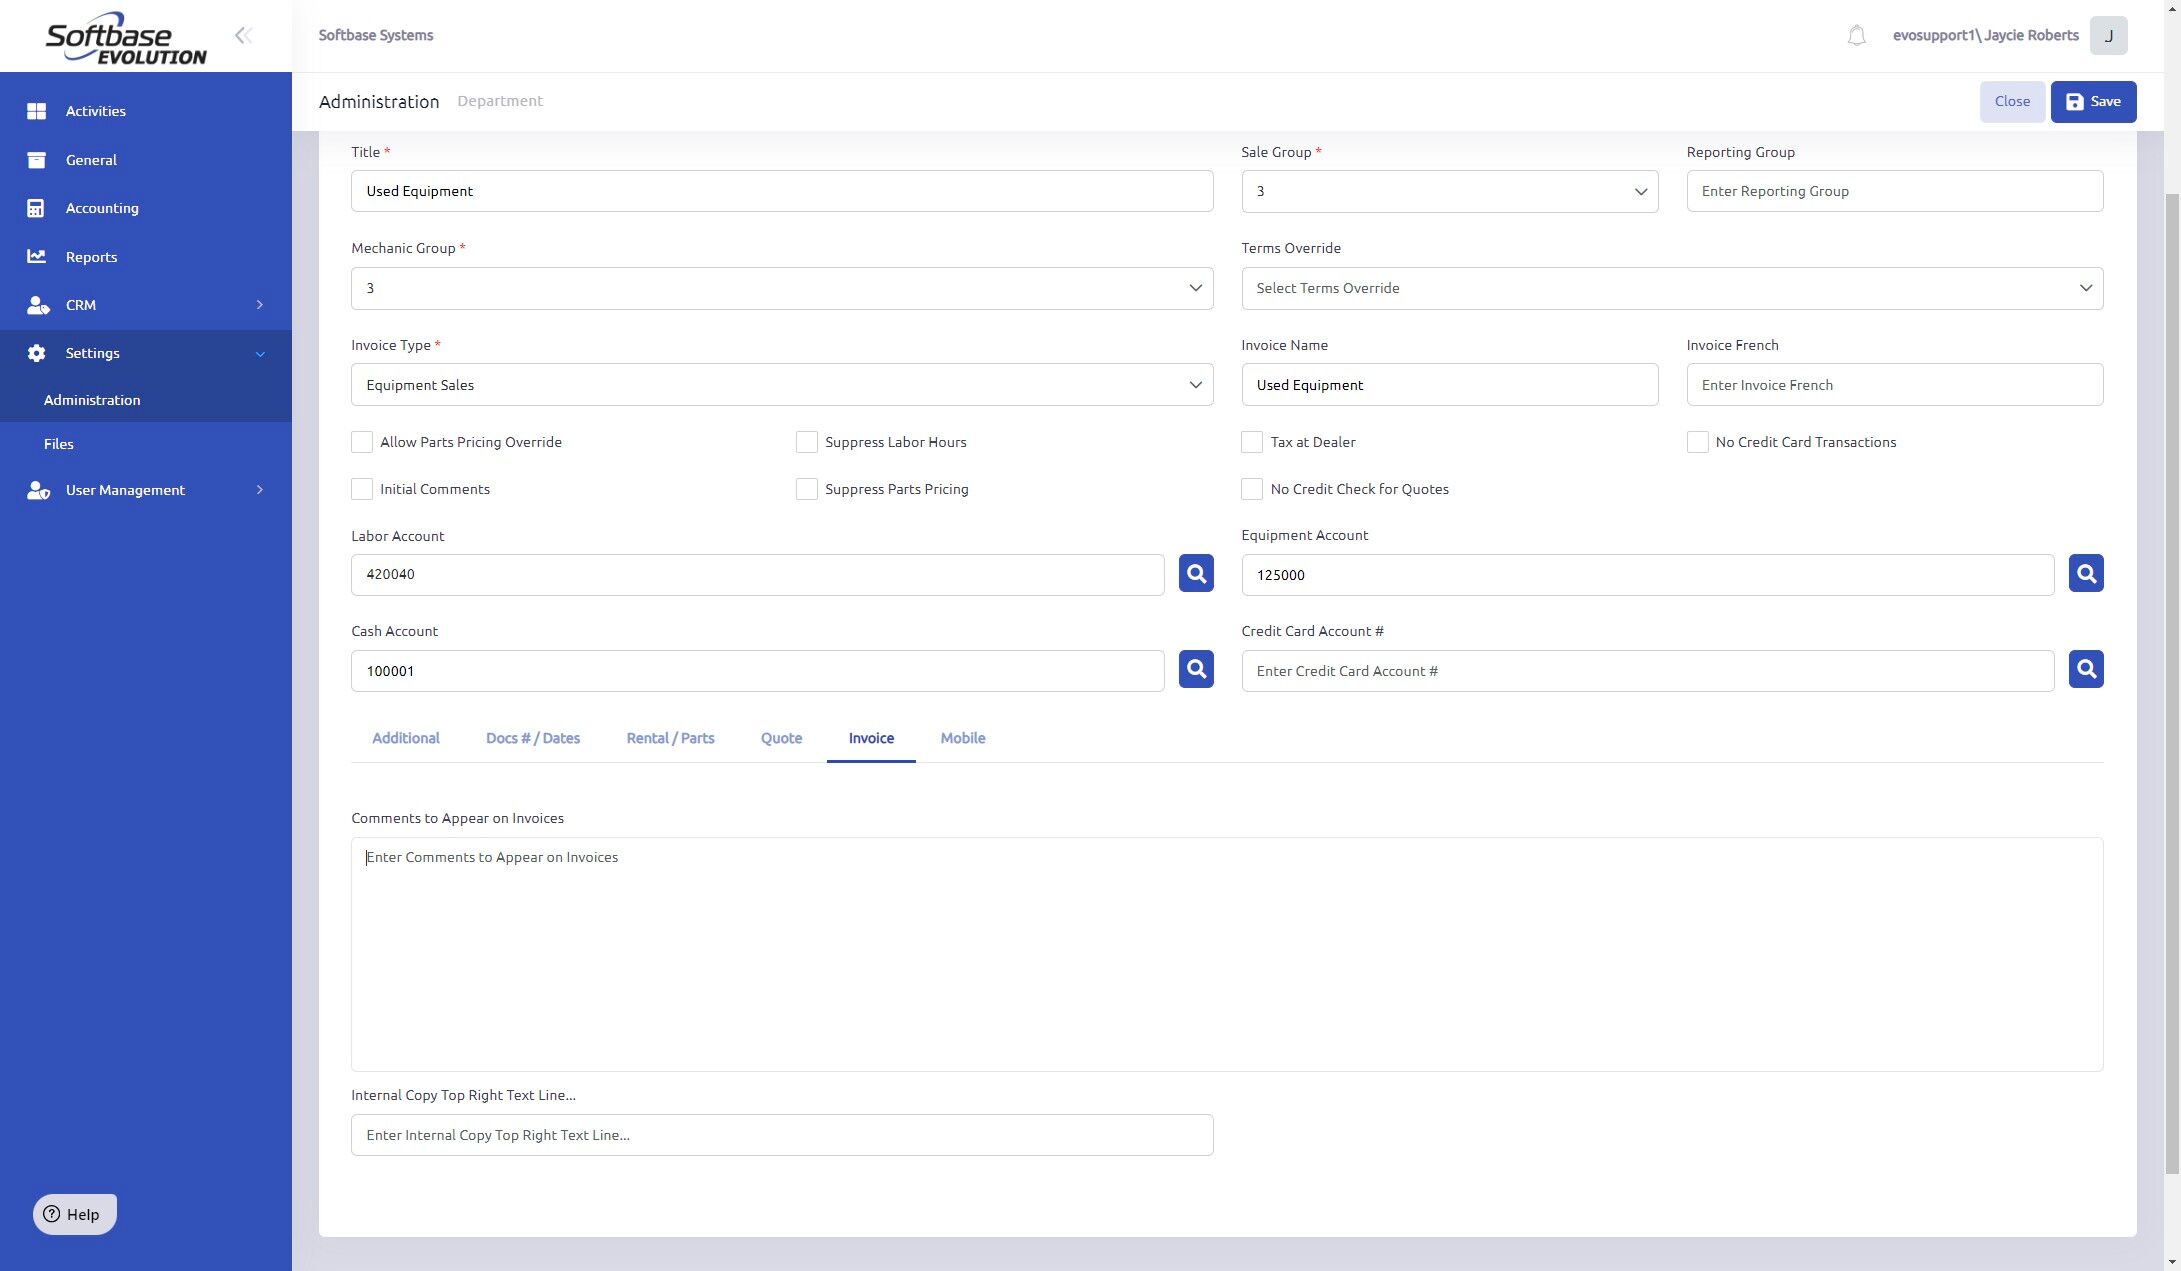
Task: Save the department settings
Action: [2093, 102]
